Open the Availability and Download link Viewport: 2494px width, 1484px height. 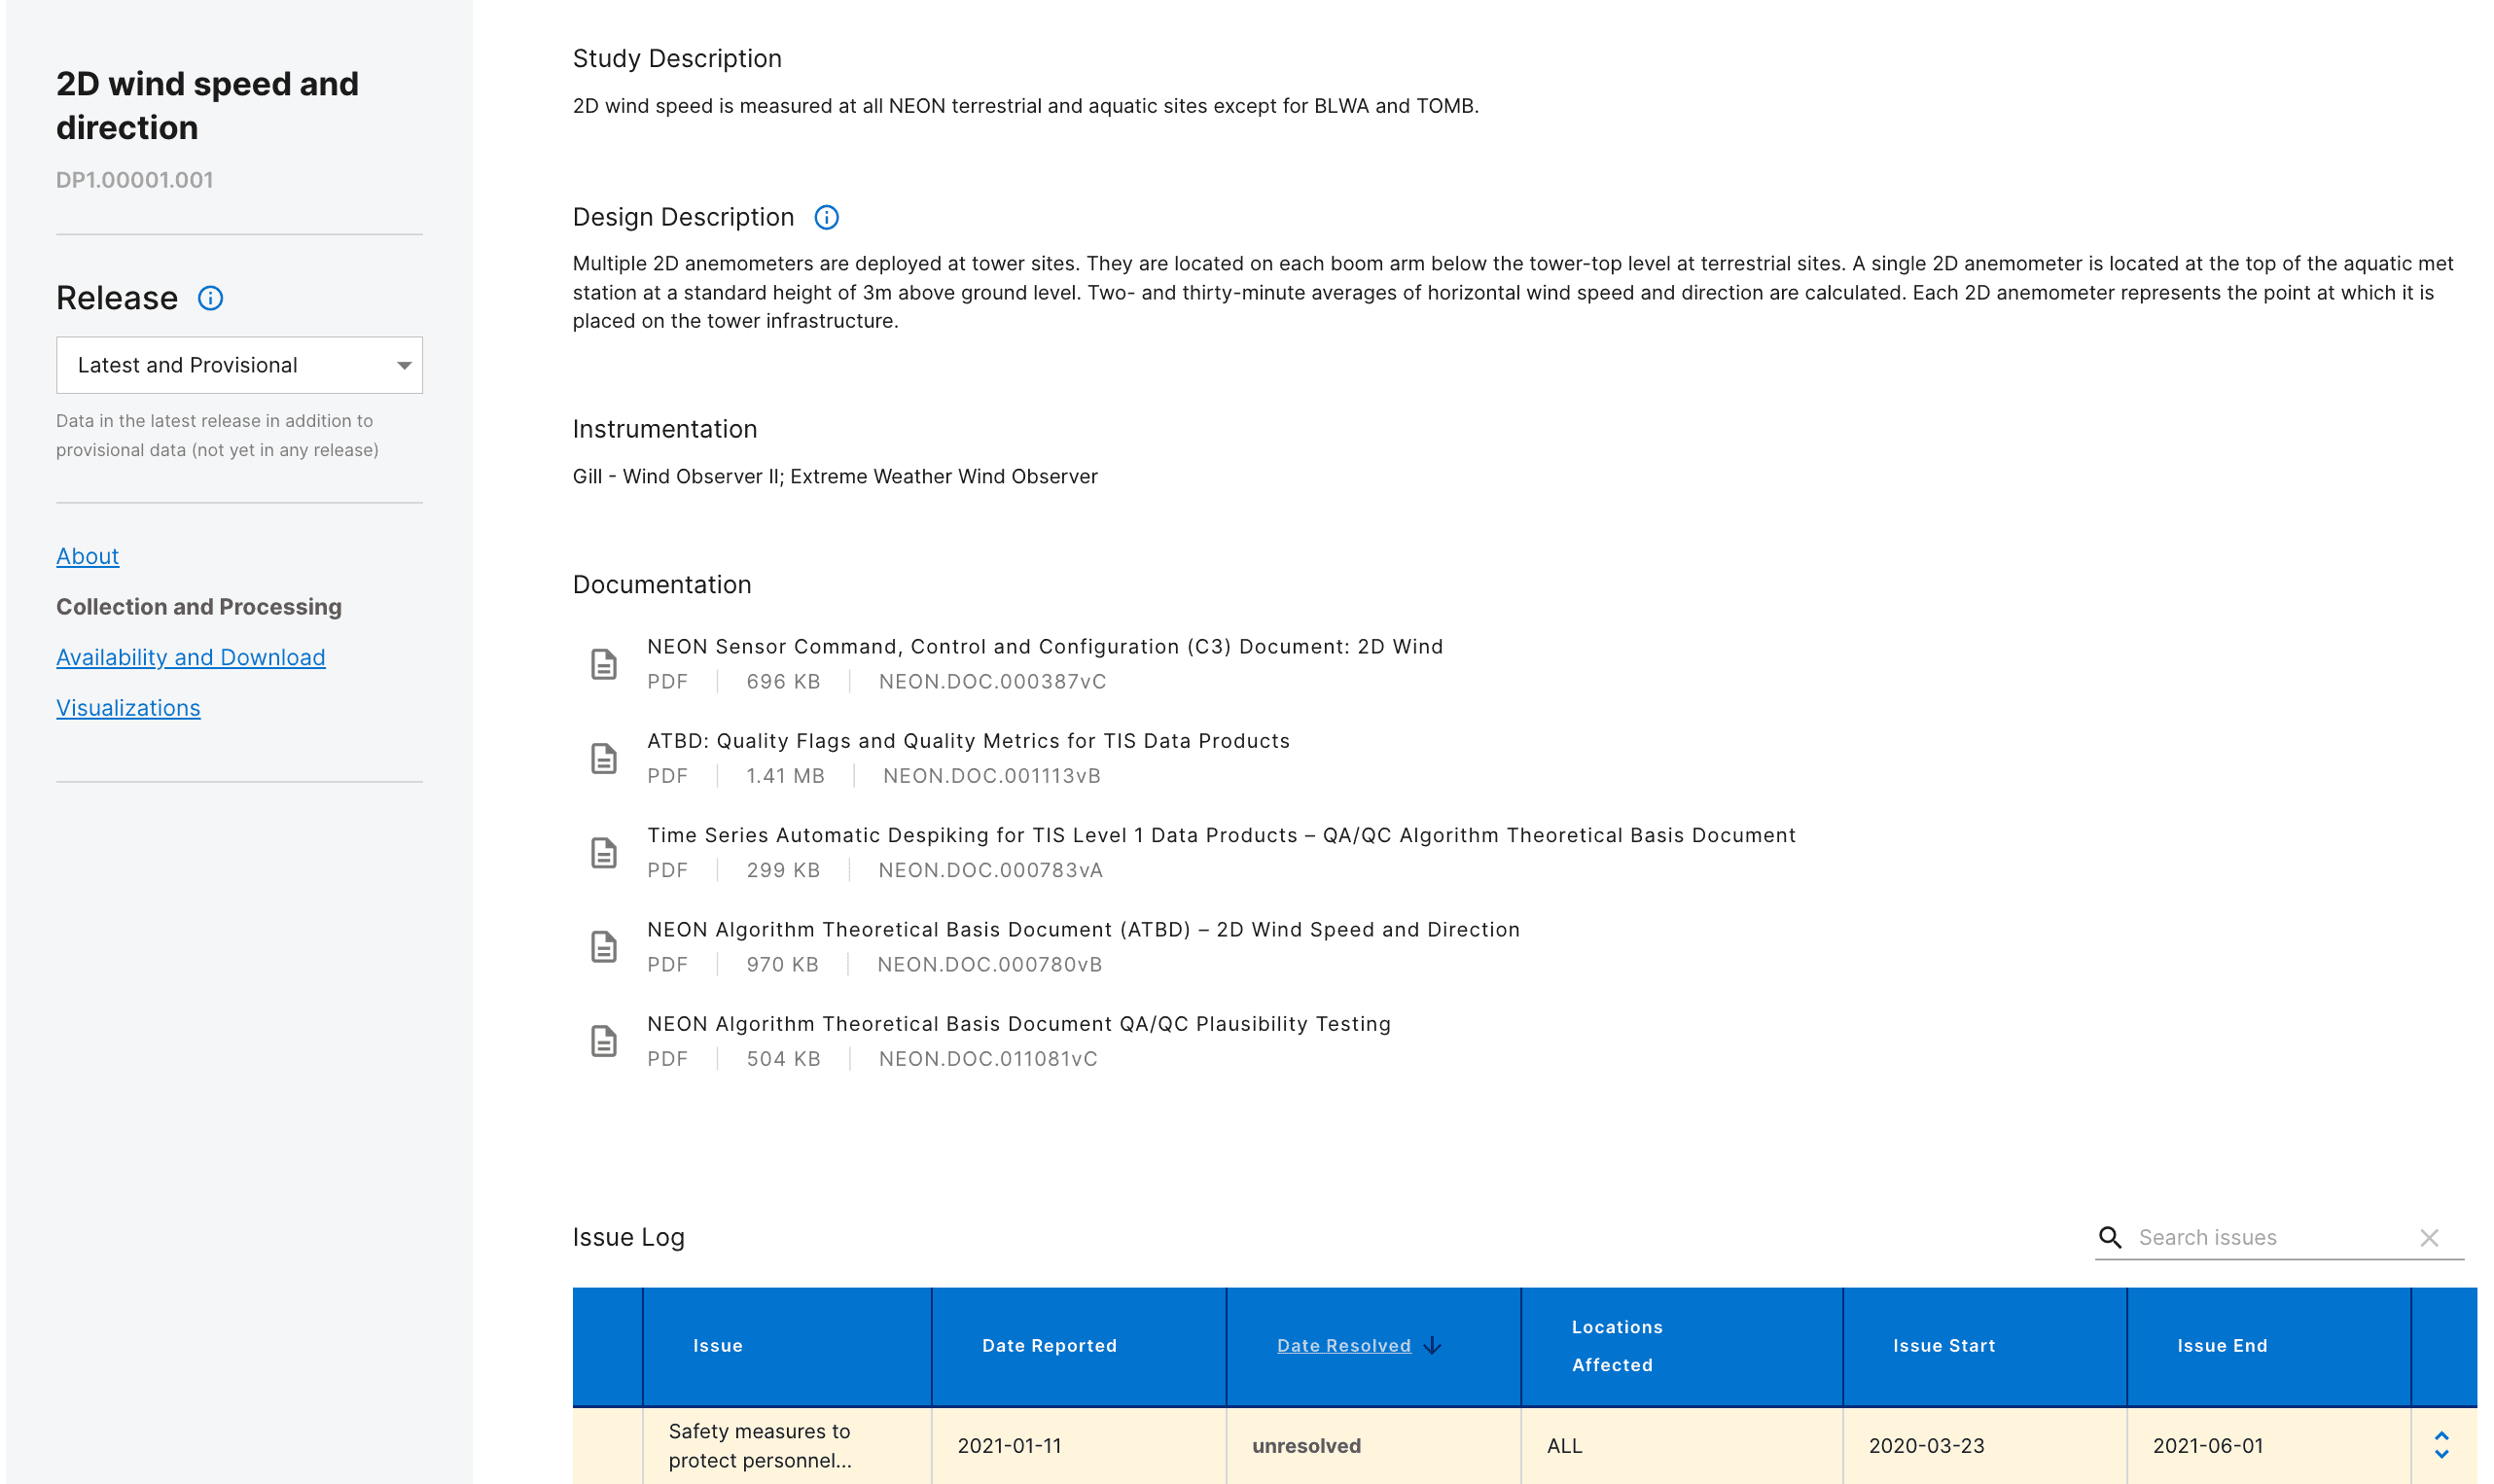pyautogui.click(x=190, y=657)
